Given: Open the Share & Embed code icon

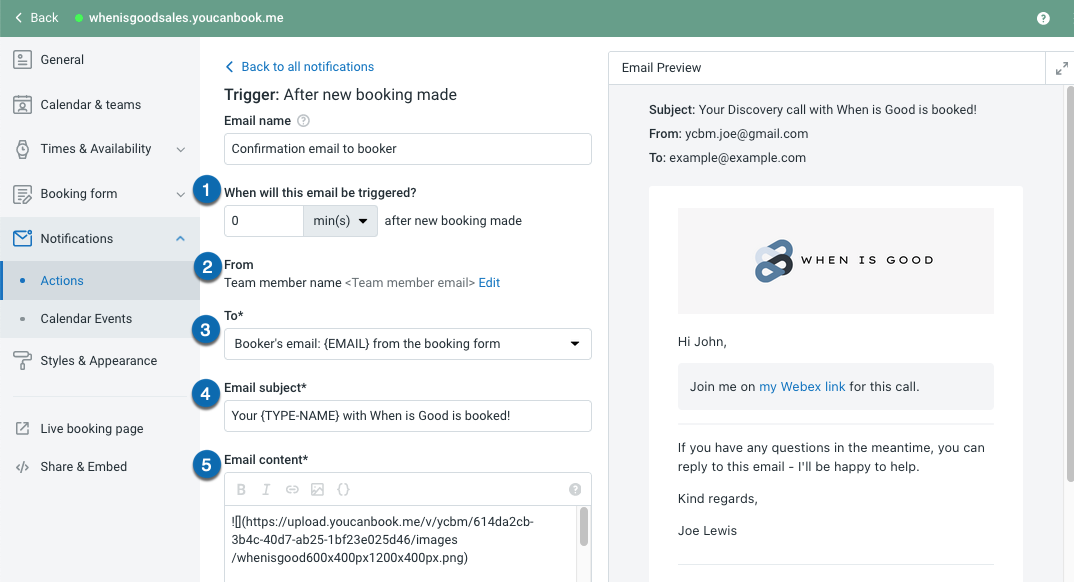Looking at the screenshot, I should pos(24,466).
